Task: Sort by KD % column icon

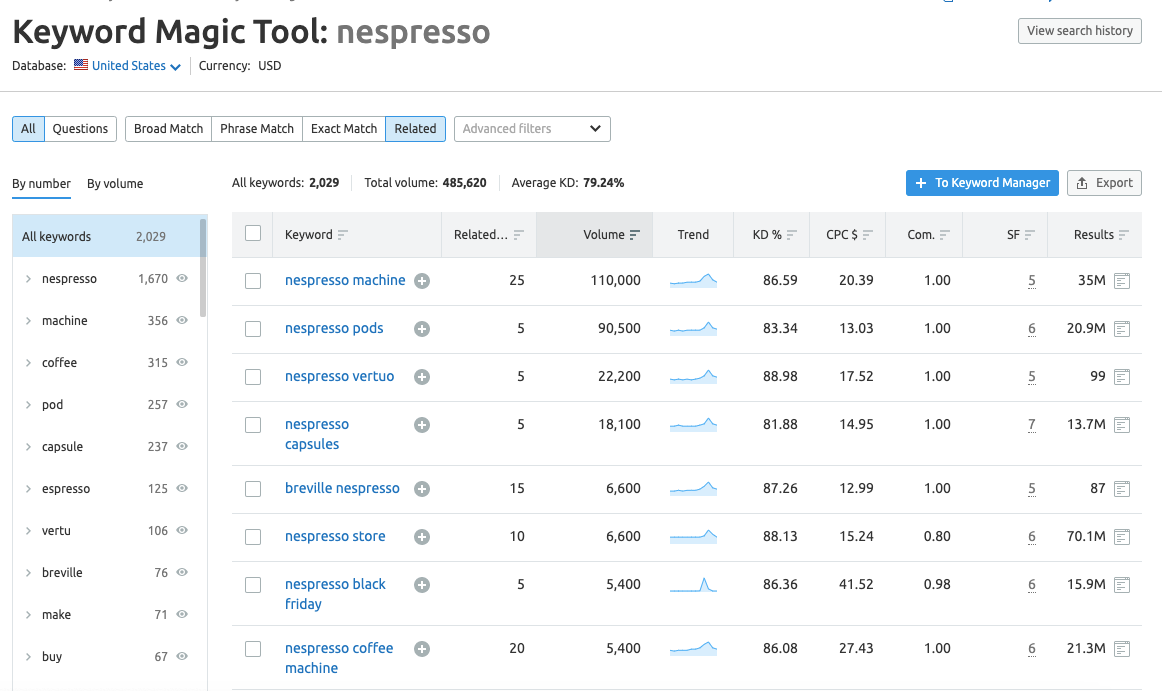Action: coord(792,235)
